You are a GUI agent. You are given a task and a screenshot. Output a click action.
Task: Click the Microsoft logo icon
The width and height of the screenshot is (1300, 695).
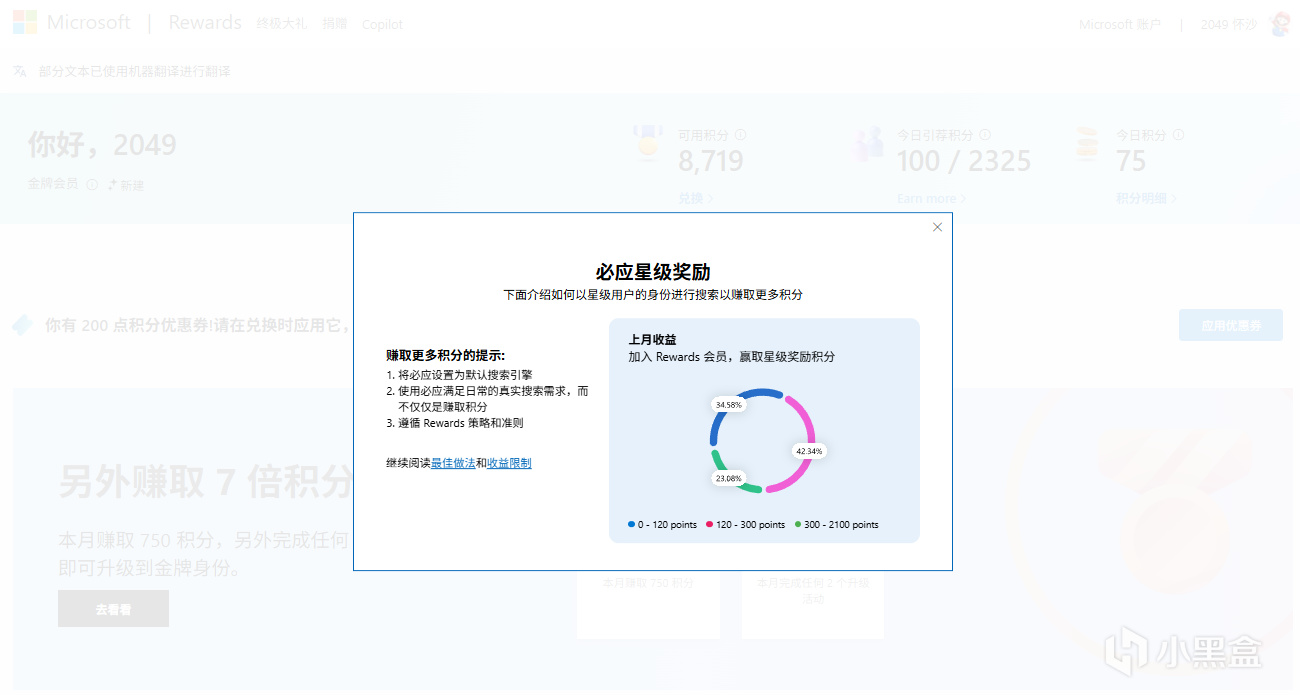[x=25, y=23]
